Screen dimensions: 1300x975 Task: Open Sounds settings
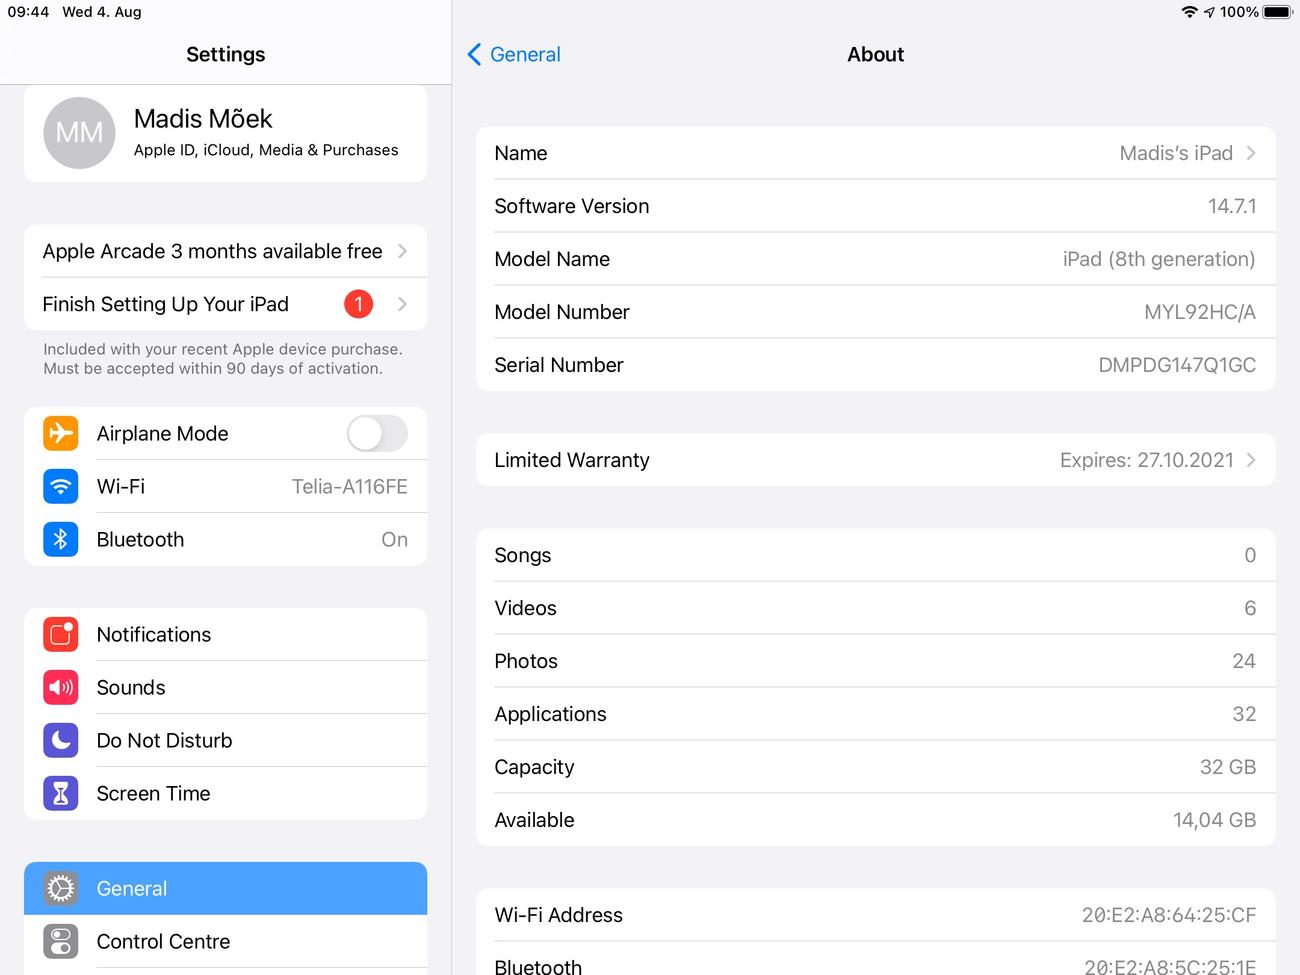pos(225,687)
